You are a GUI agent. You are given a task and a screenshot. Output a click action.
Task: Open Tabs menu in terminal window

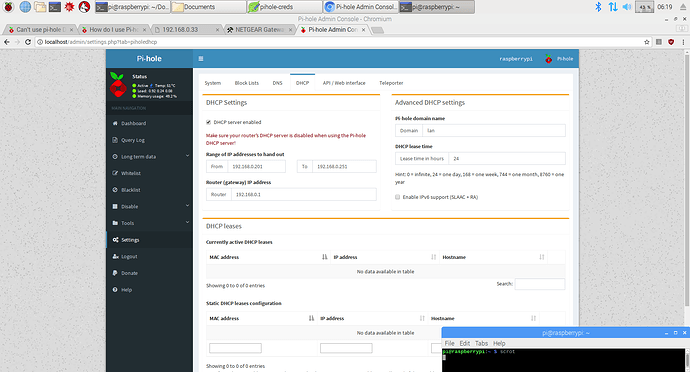(x=481, y=343)
